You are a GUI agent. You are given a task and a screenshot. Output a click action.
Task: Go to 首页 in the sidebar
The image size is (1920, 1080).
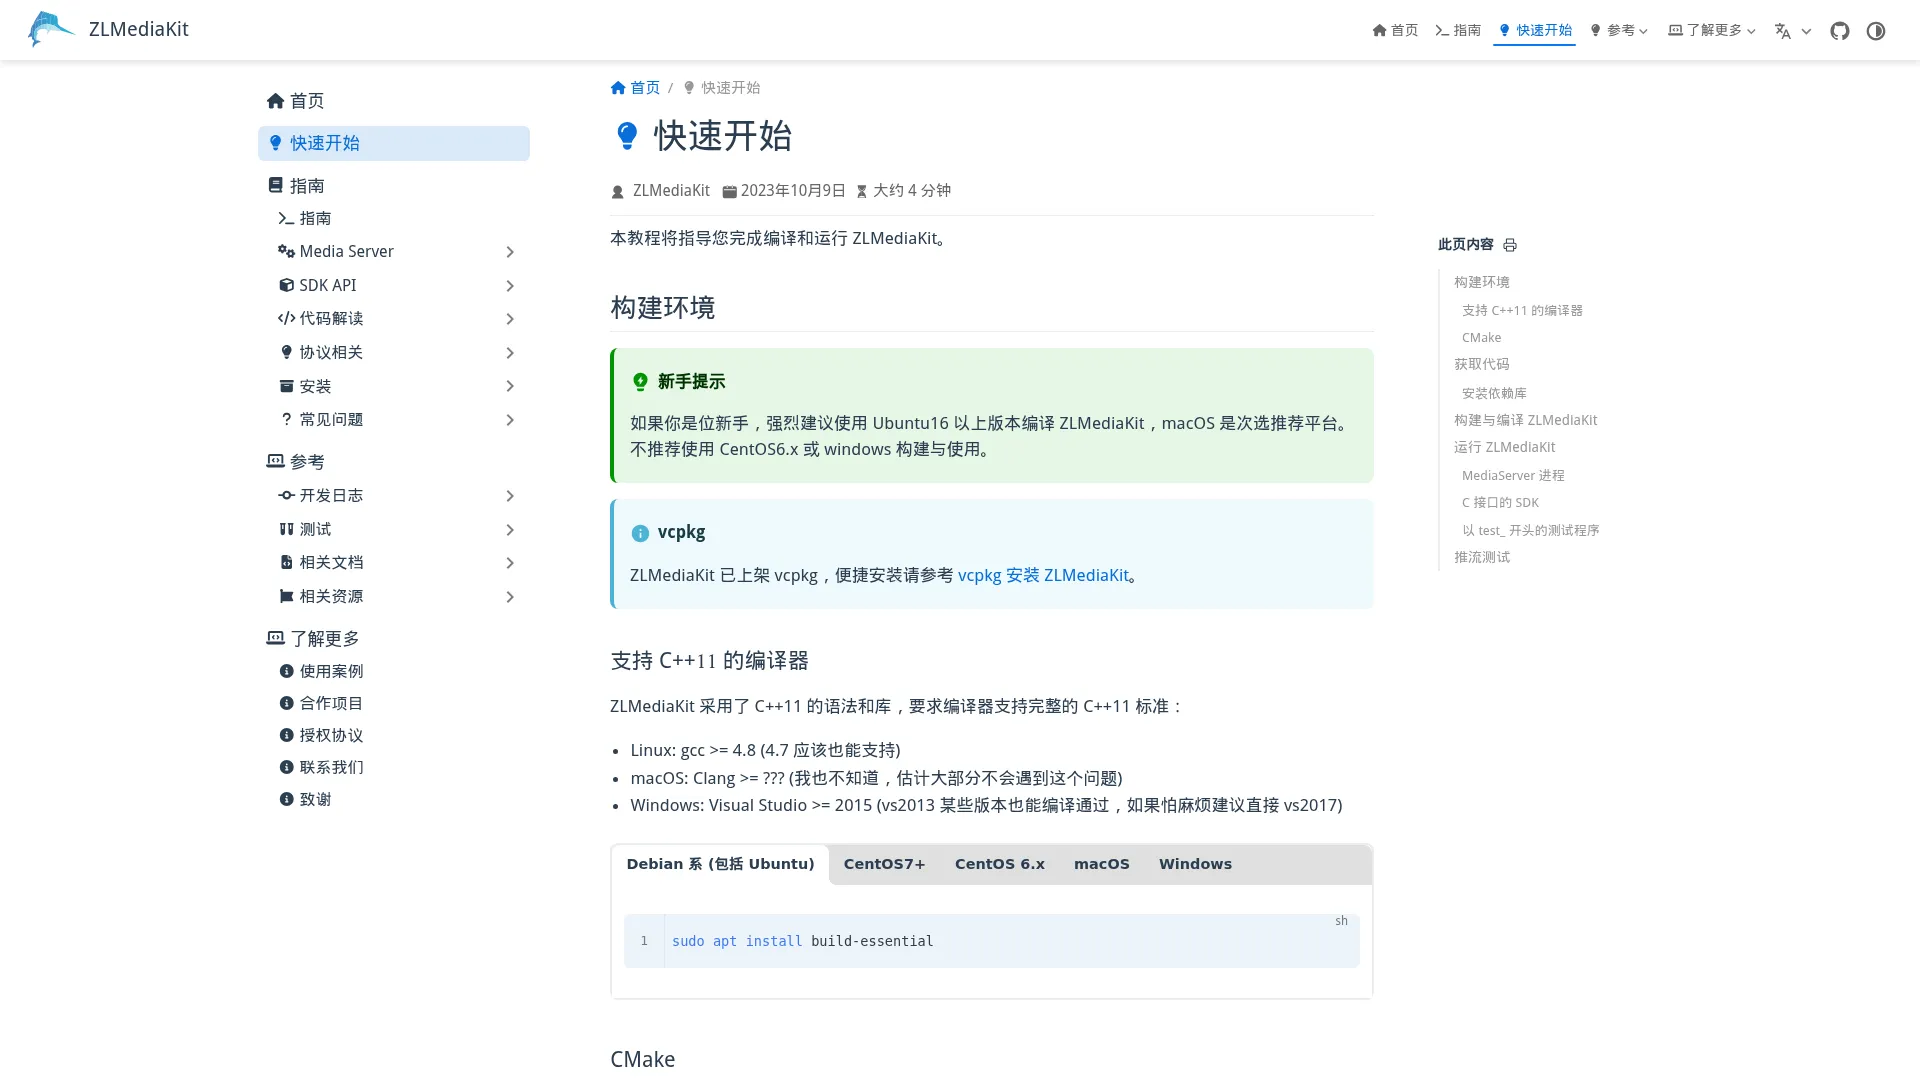click(394, 101)
